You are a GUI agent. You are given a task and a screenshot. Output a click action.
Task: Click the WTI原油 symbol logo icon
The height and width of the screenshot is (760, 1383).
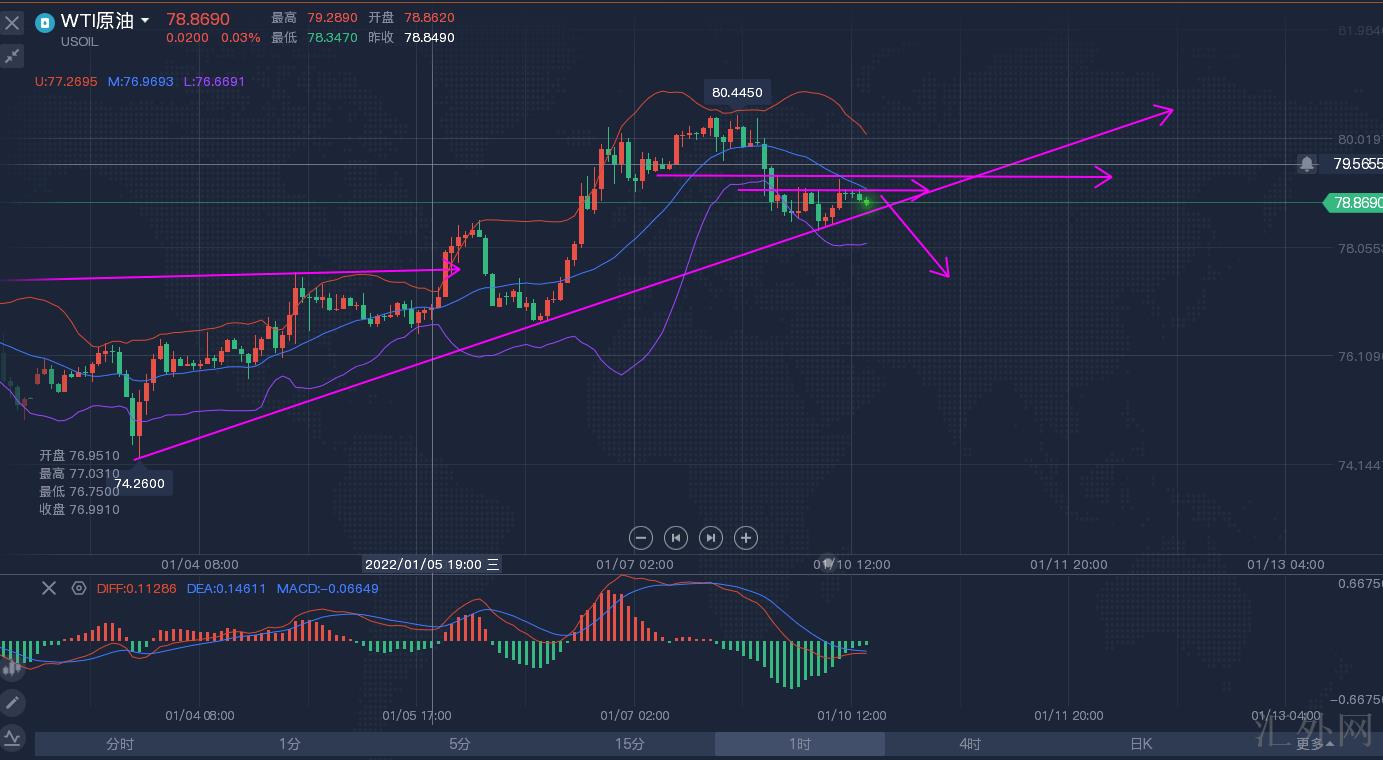point(45,22)
